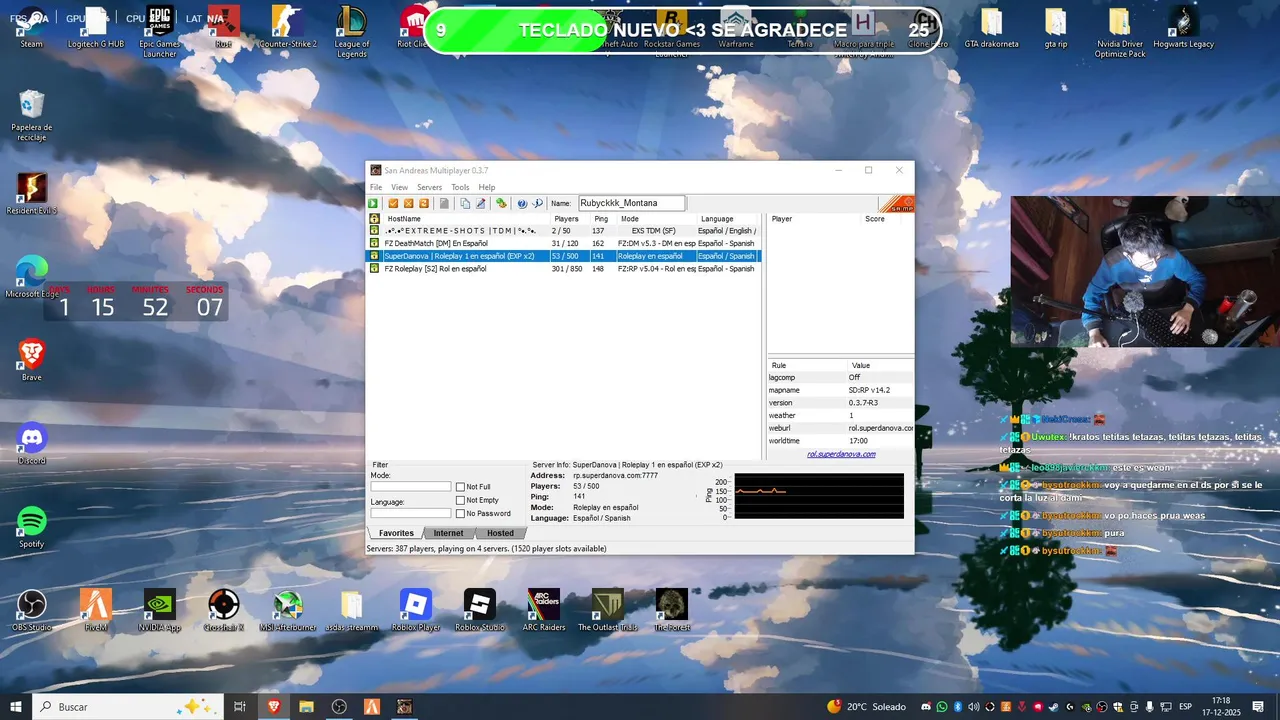Enable the Not Empty filter checkbox
This screenshot has height=720, width=1280.
tap(460, 500)
